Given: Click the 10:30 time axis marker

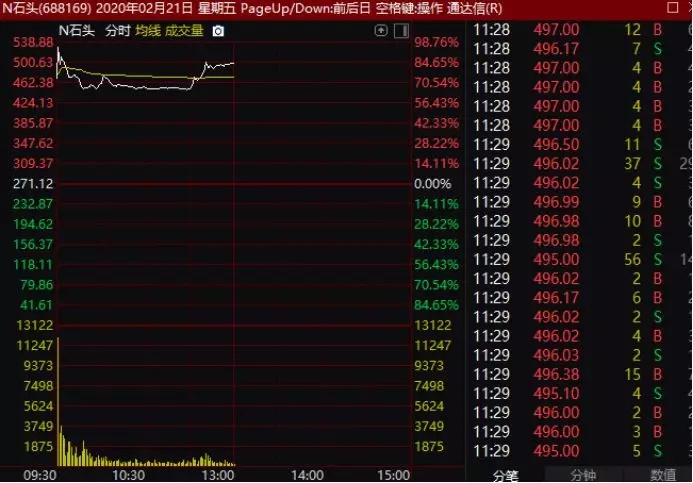Looking at the screenshot, I should (129, 475).
